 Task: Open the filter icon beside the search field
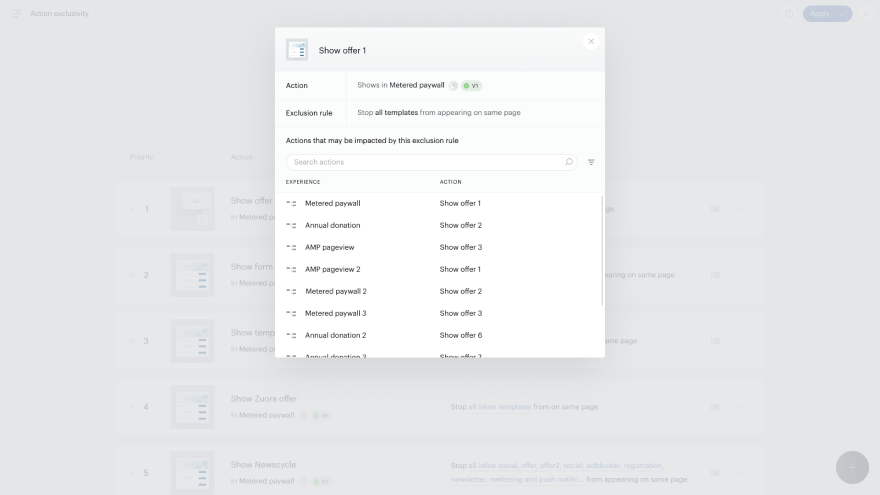591,162
